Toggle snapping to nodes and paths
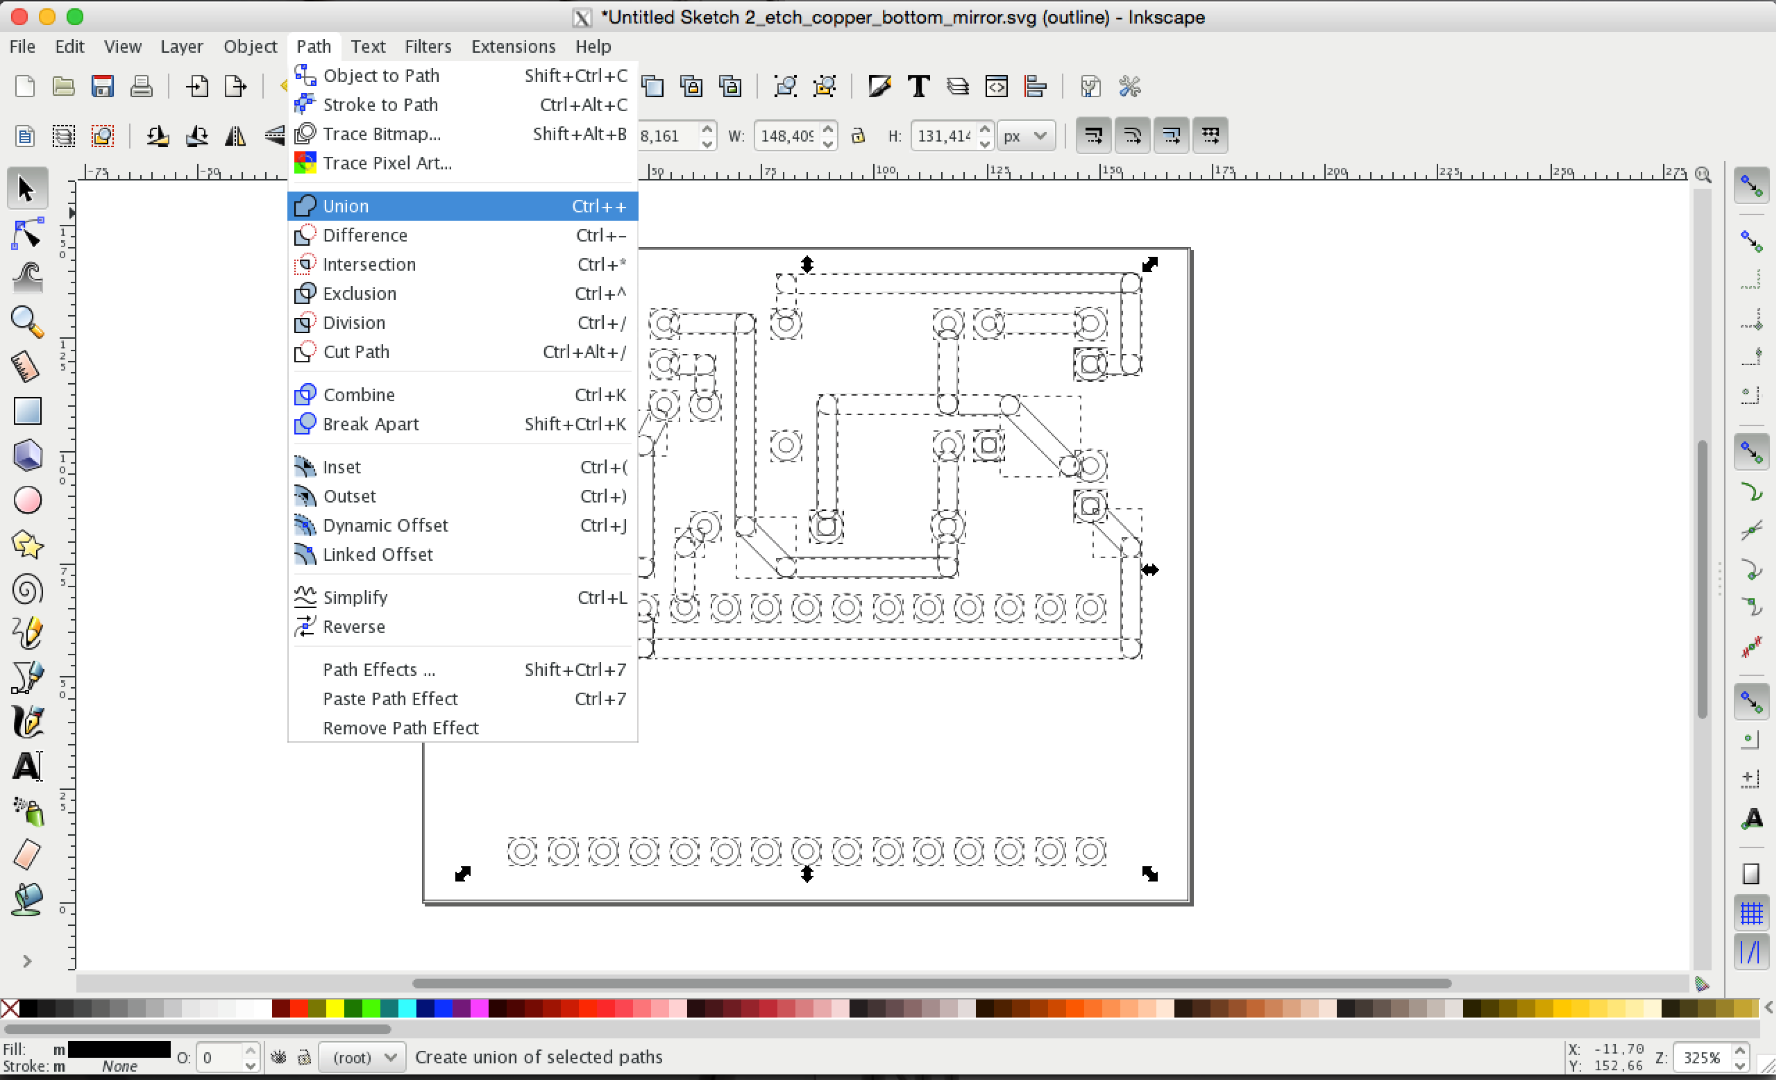The image size is (1776, 1080). pos(1751,451)
